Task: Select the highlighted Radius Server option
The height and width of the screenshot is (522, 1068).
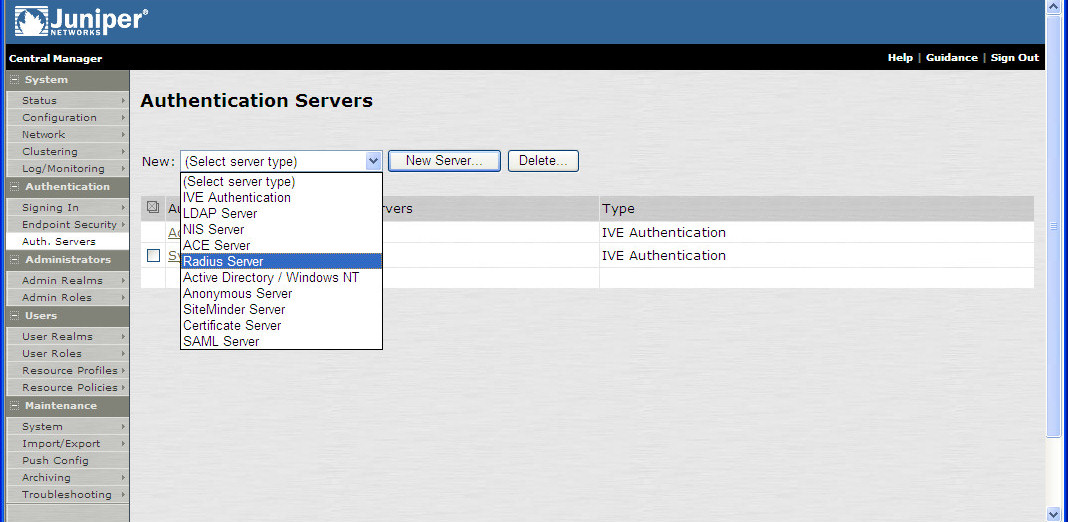Action: point(281,262)
